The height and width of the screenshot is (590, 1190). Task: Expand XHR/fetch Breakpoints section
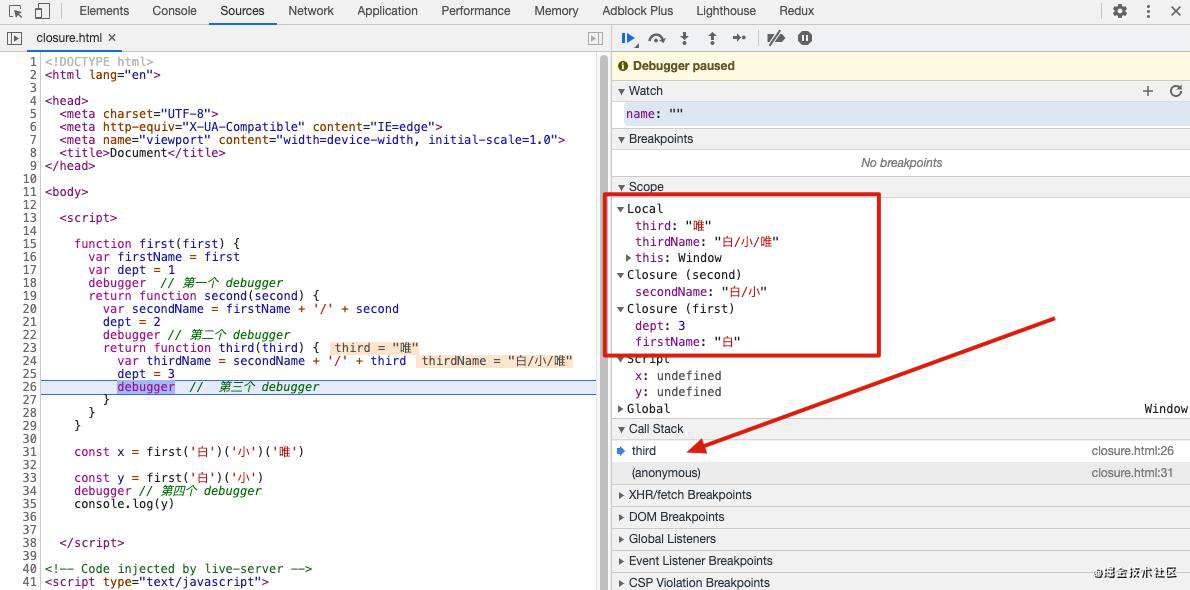click(x=622, y=495)
